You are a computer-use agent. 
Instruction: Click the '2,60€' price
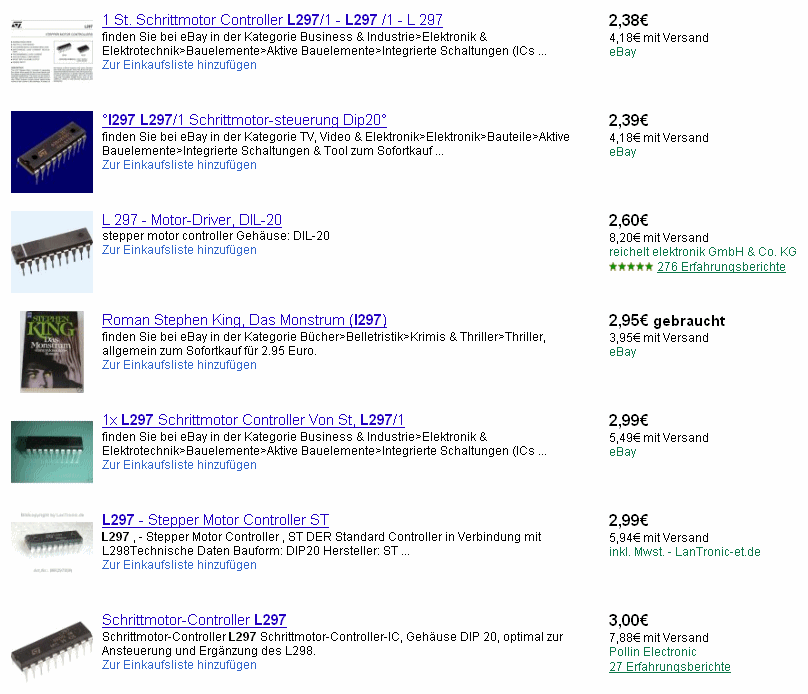tap(628, 221)
